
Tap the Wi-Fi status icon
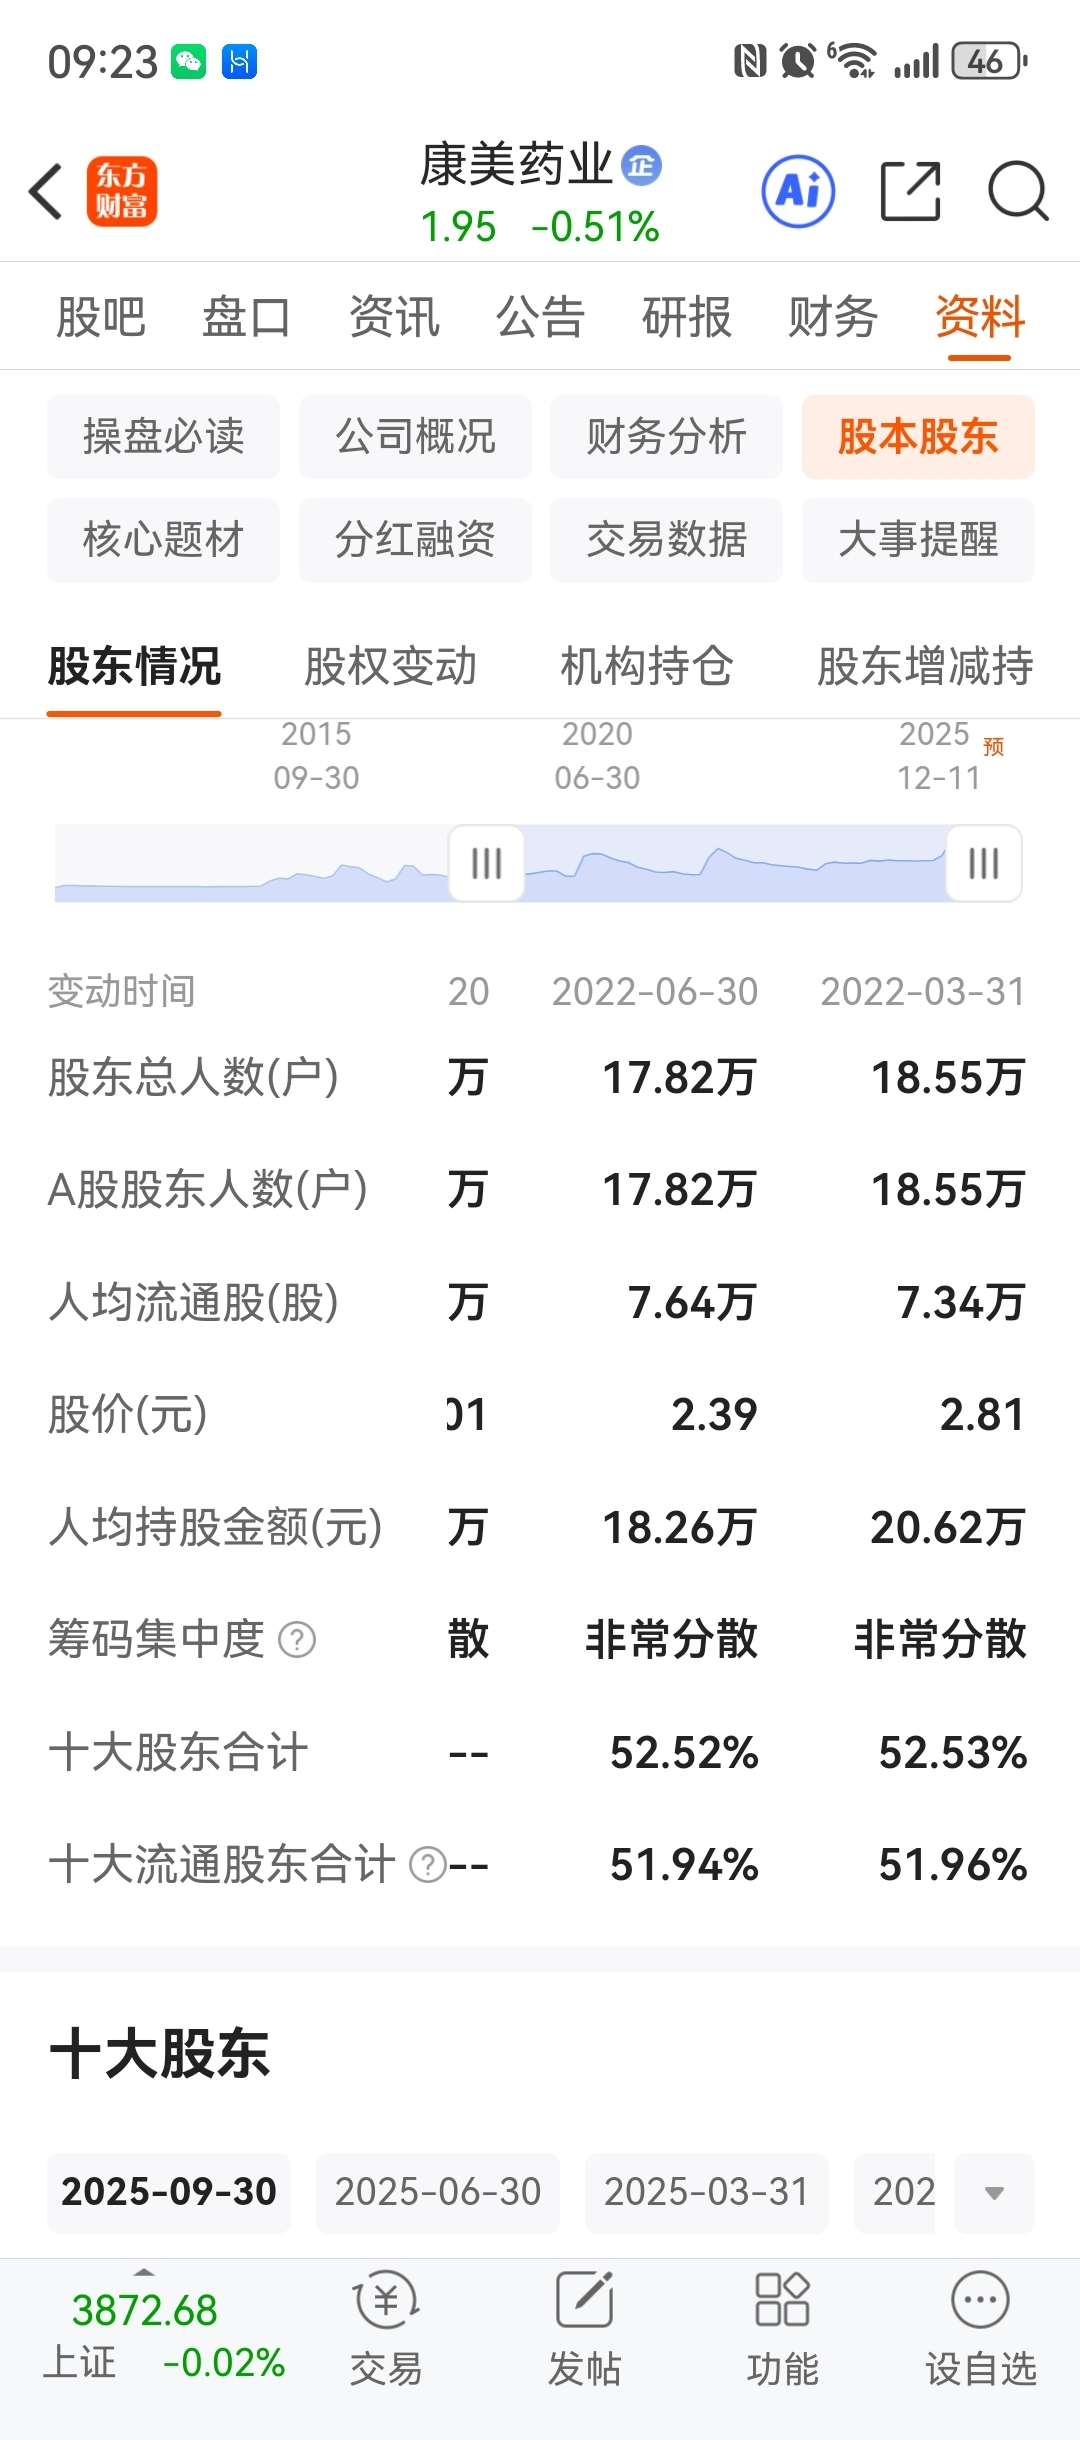pyautogui.click(x=852, y=61)
